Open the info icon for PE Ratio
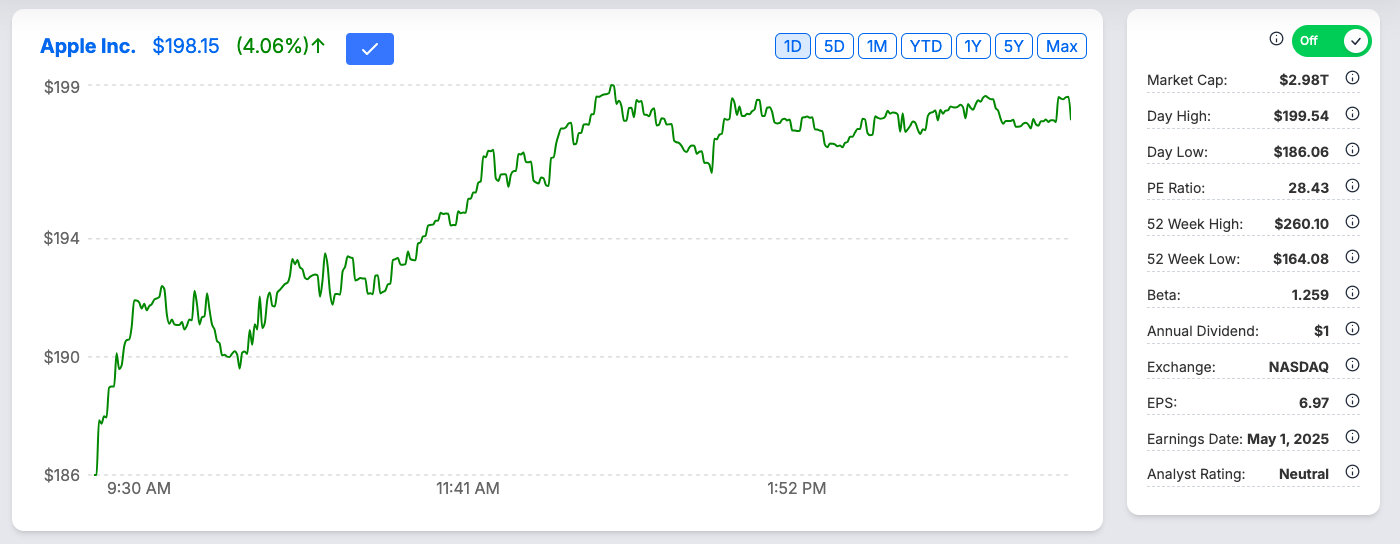 [x=1352, y=186]
